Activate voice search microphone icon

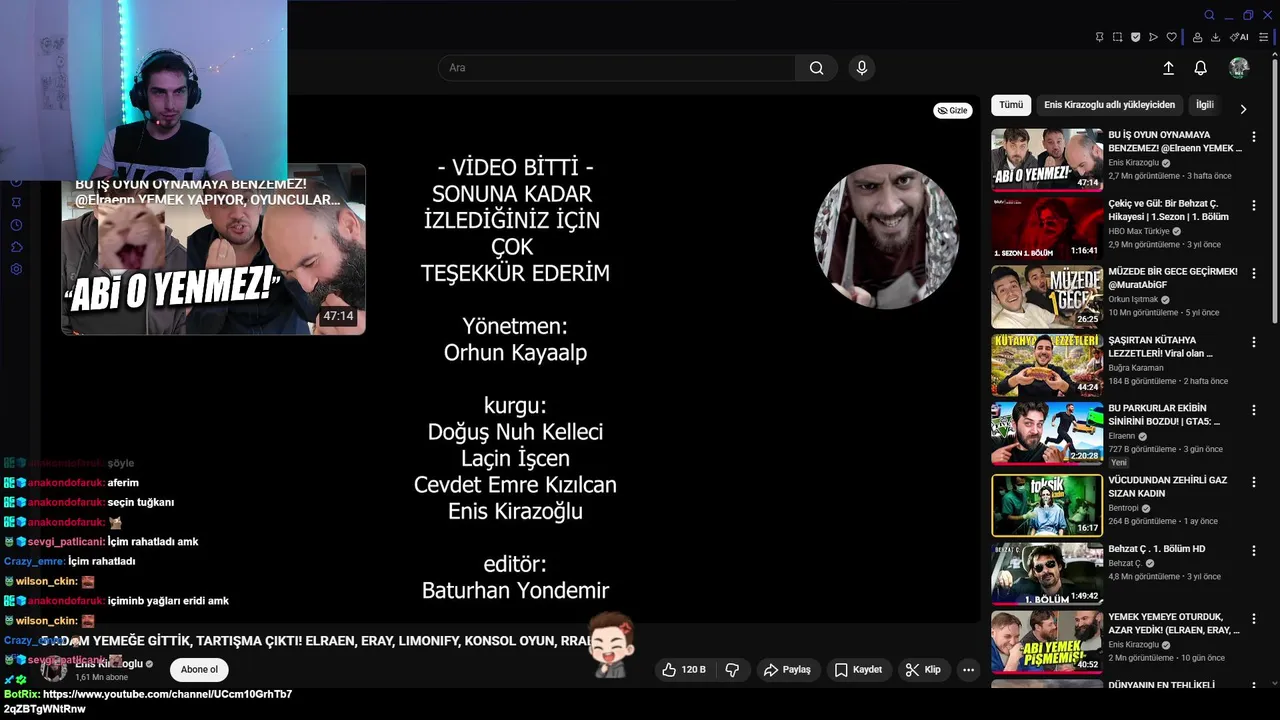click(x=862, y=68)
